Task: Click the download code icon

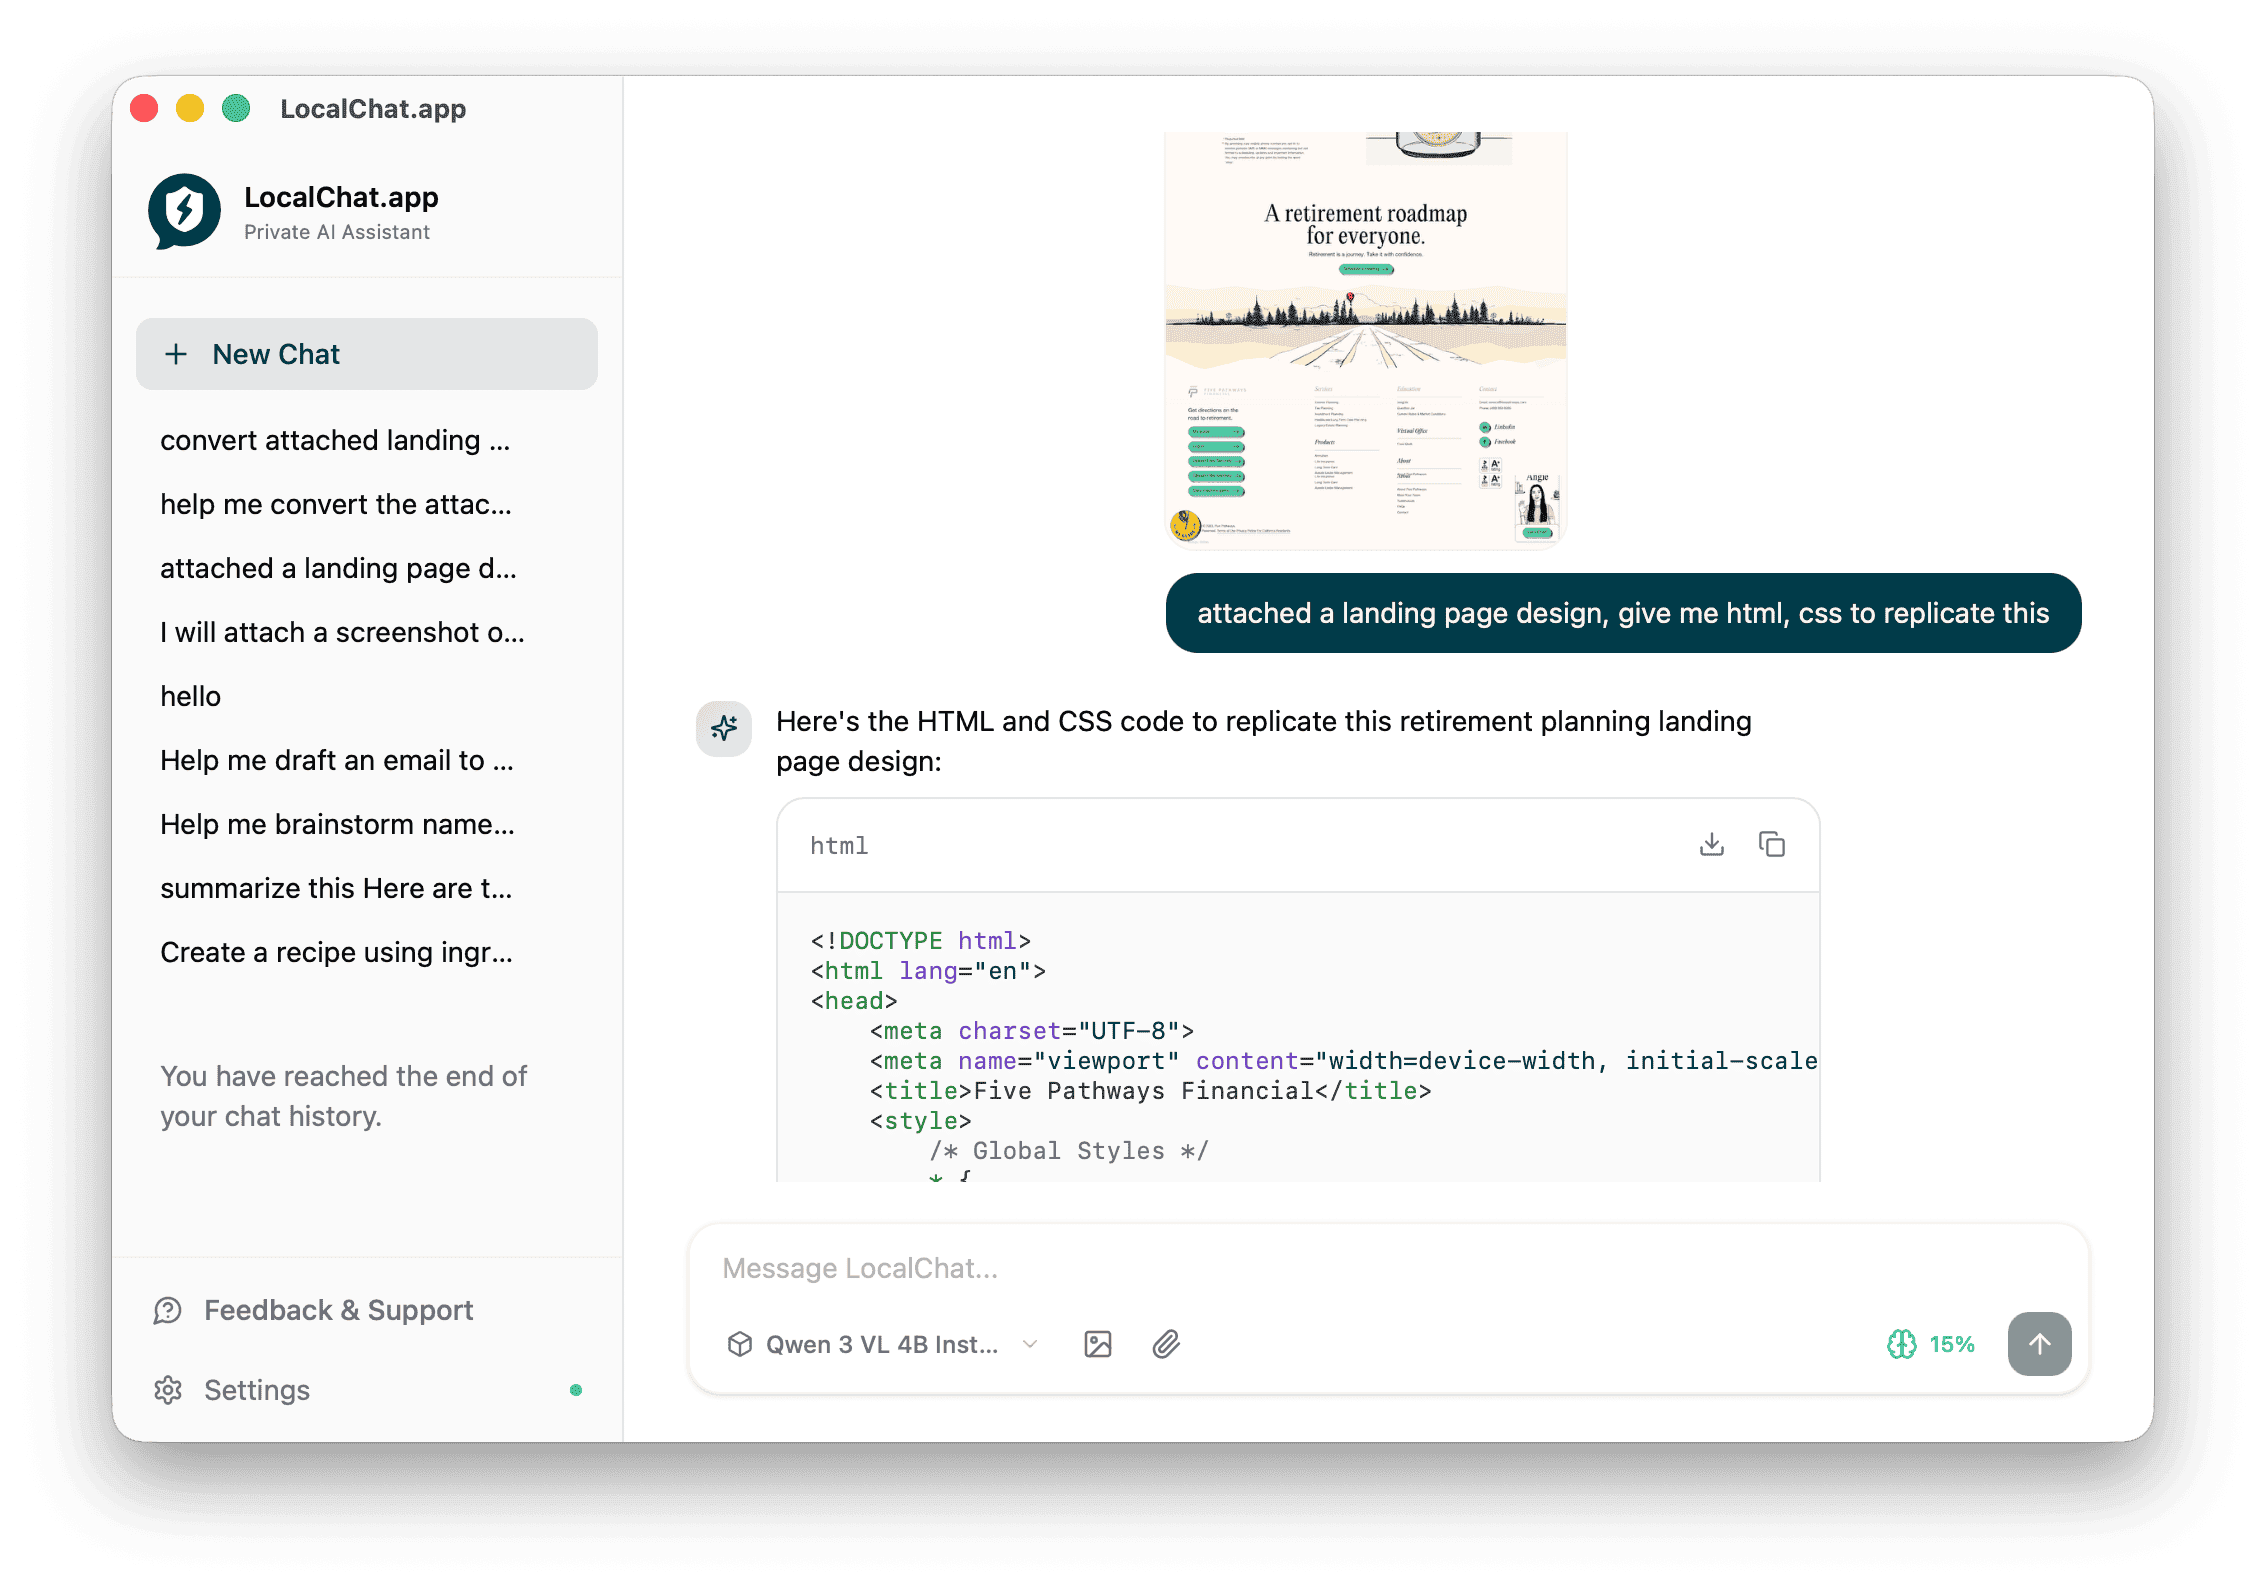Action: pyautogui.click(x=1711, y=845)
